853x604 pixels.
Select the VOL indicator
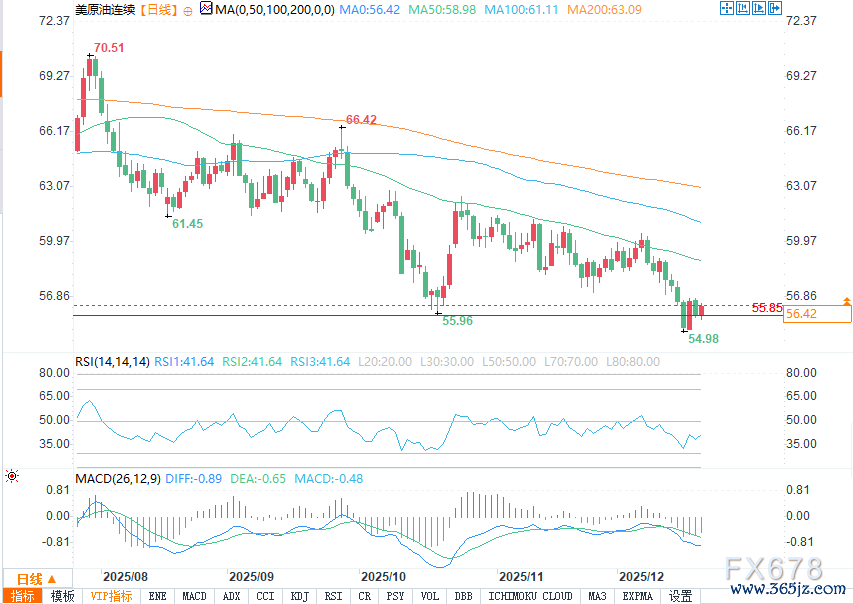pyautogui.click(x=430, y=596)
